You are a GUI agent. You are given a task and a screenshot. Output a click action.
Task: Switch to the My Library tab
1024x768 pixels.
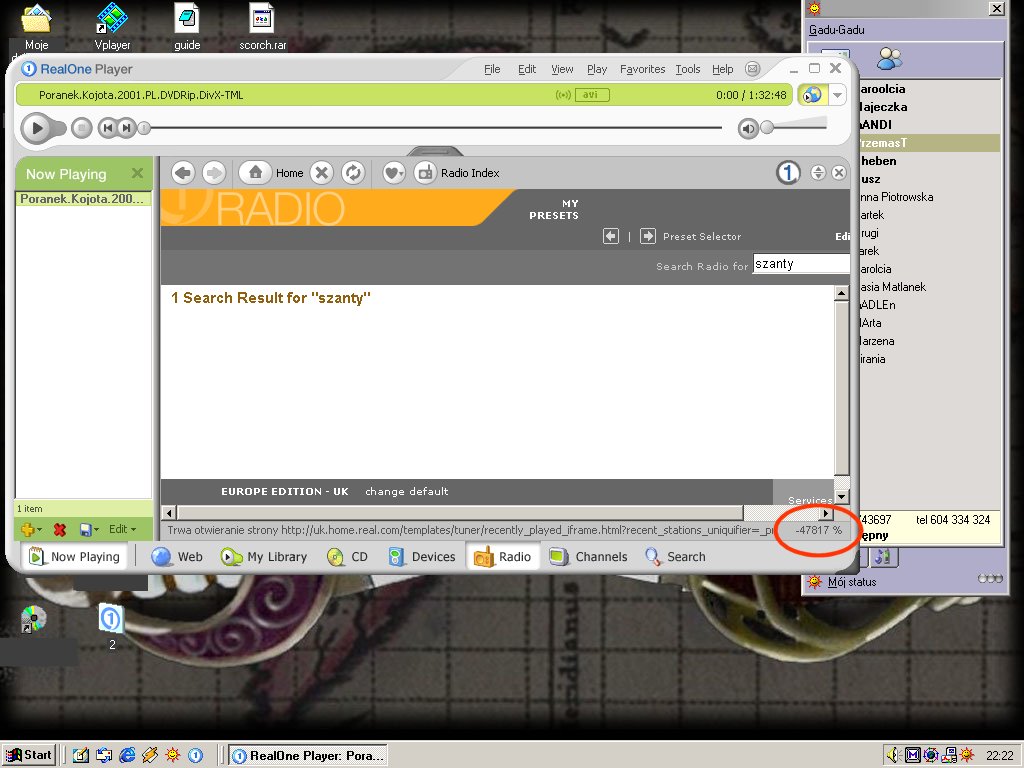point(263,556)
